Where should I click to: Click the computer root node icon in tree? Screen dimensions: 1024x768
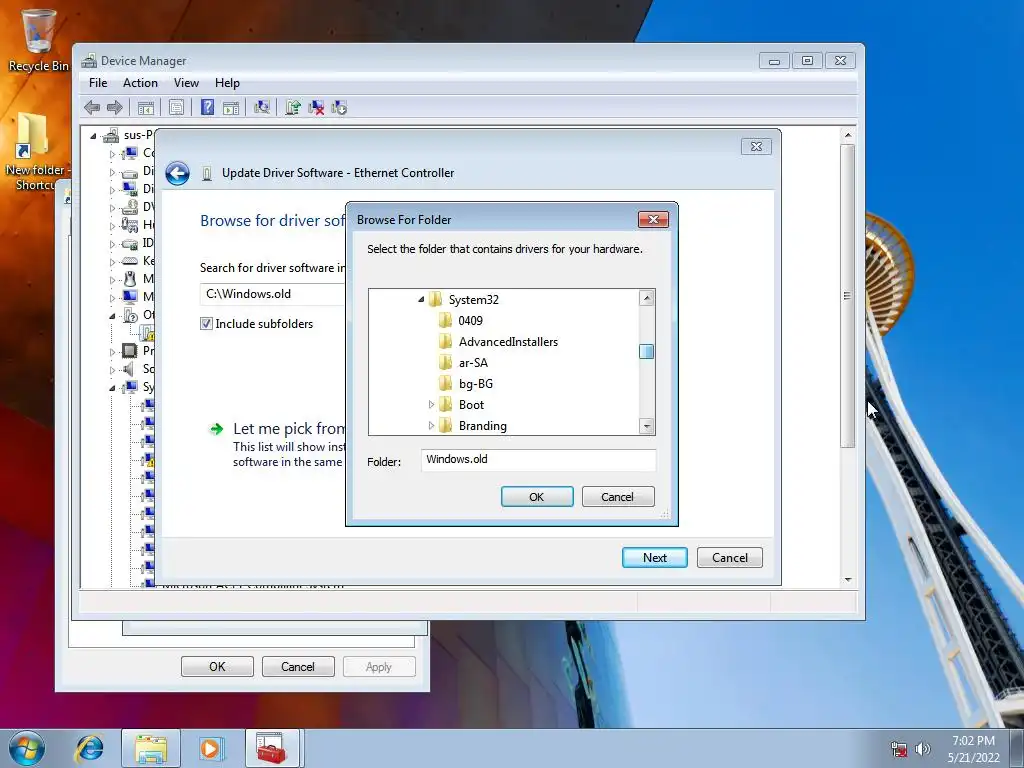click(111, 135)
